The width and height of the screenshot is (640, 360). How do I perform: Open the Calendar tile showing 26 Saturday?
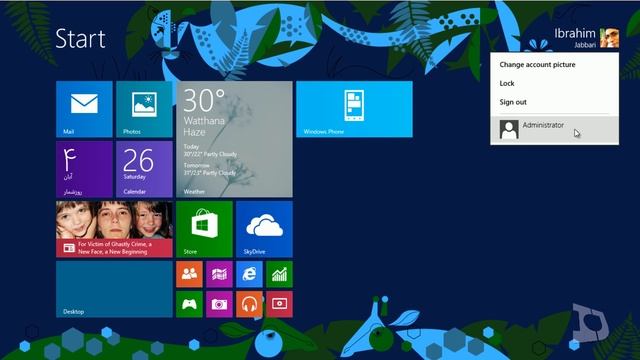(144, 169)
